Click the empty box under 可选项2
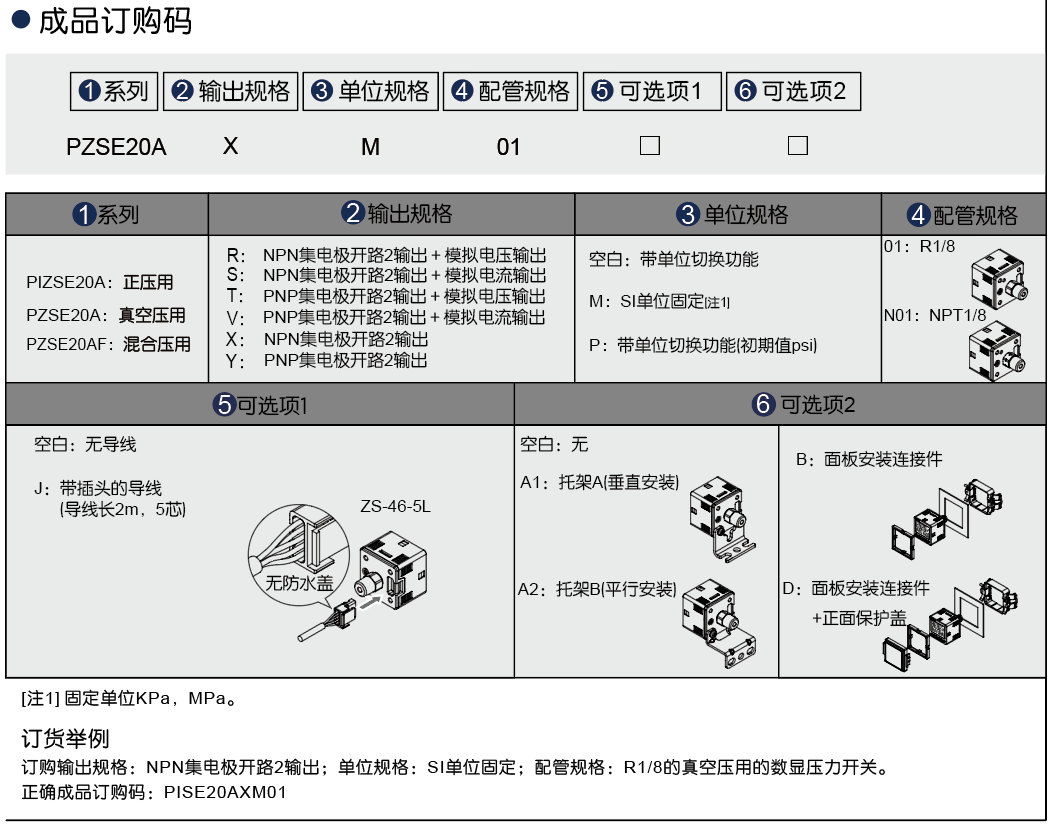Viewport: 1050px width, 824px height. (x=798, y=145)
